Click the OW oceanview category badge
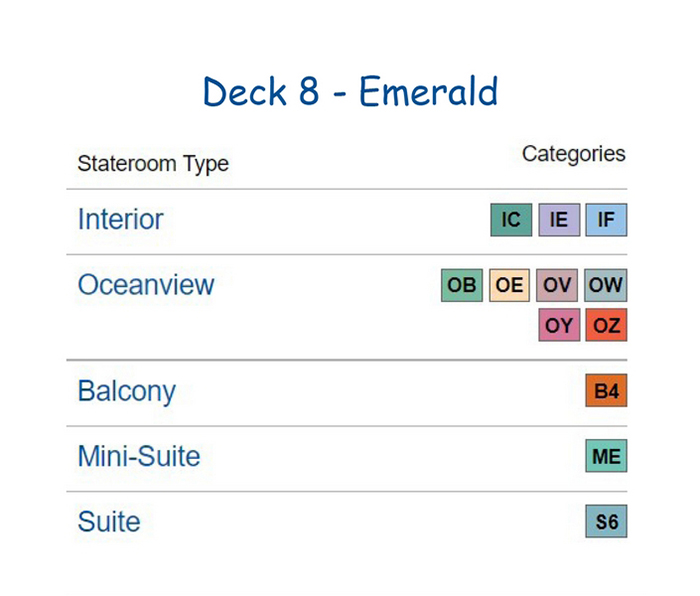This screenshot has height=596, width=700. (x=606, y=285)
